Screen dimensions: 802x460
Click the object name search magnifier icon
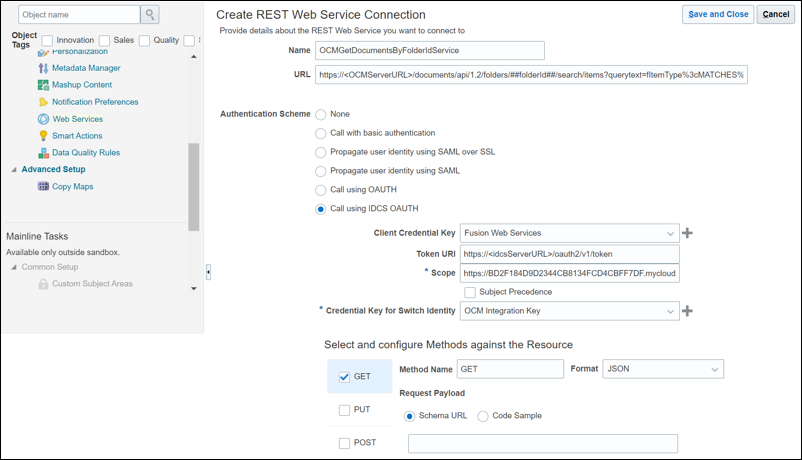(x=150, y=14)
